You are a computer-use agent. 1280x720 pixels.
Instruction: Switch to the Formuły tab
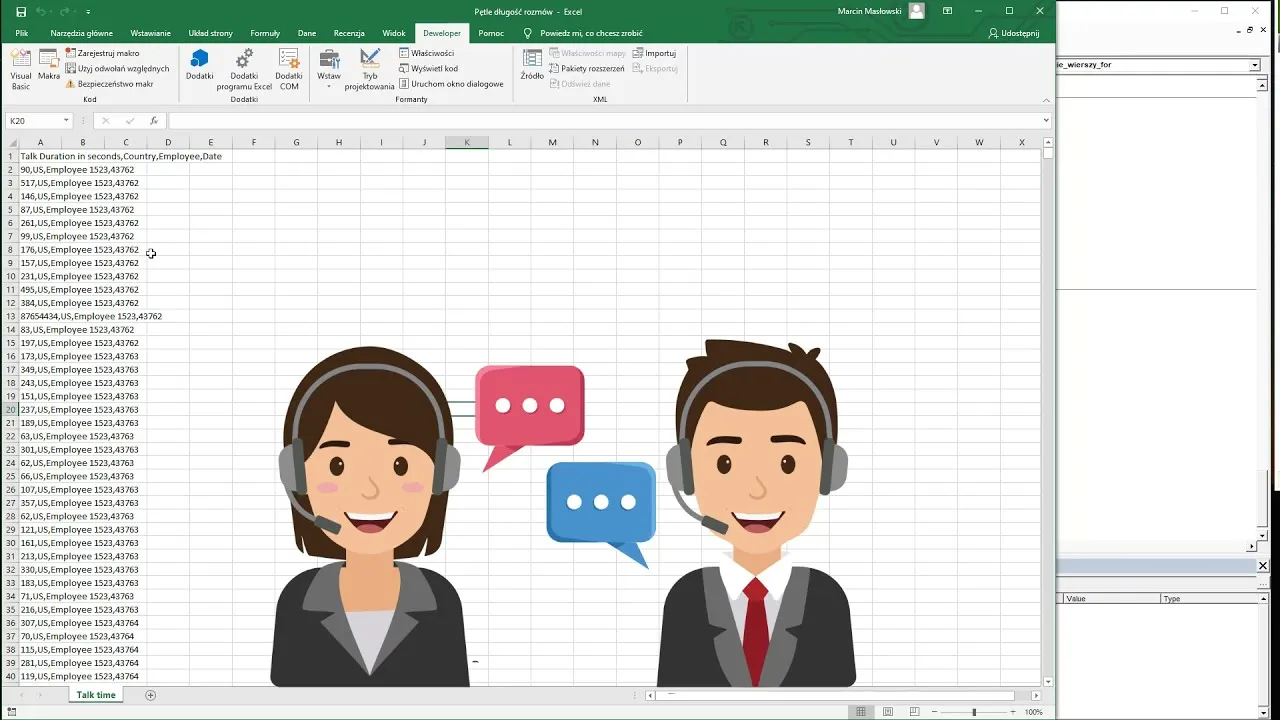(x=265, y=33)
